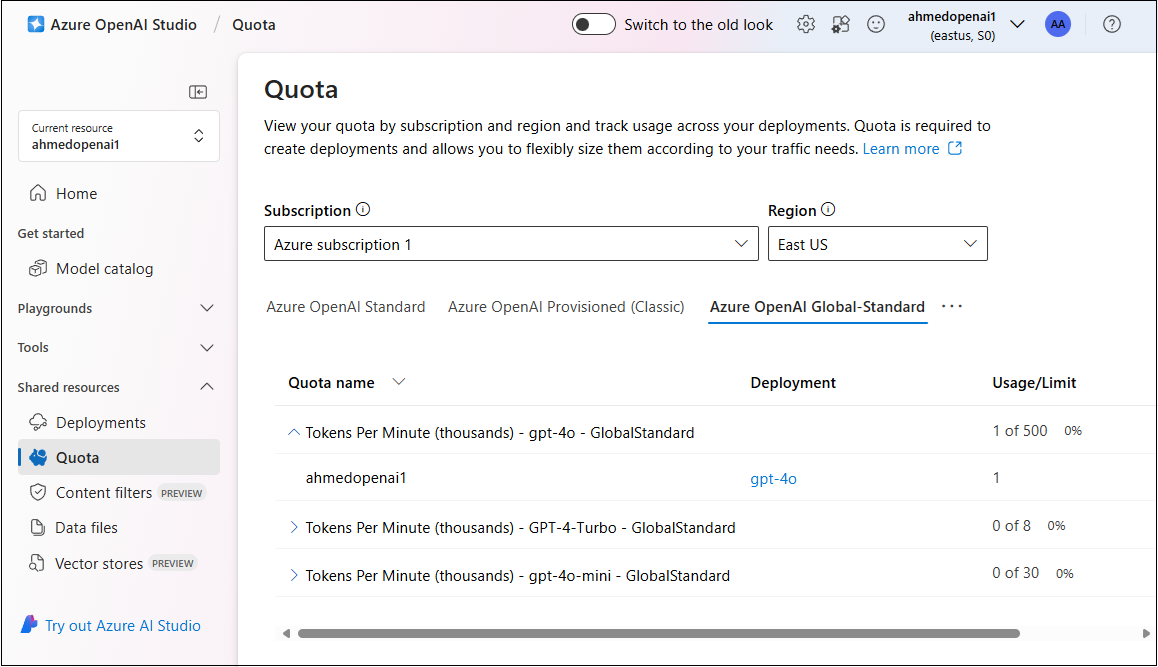The width and height of the screenshot is (1158, 667).
Task: Click the Learn more link
Action: coord(901,149)
